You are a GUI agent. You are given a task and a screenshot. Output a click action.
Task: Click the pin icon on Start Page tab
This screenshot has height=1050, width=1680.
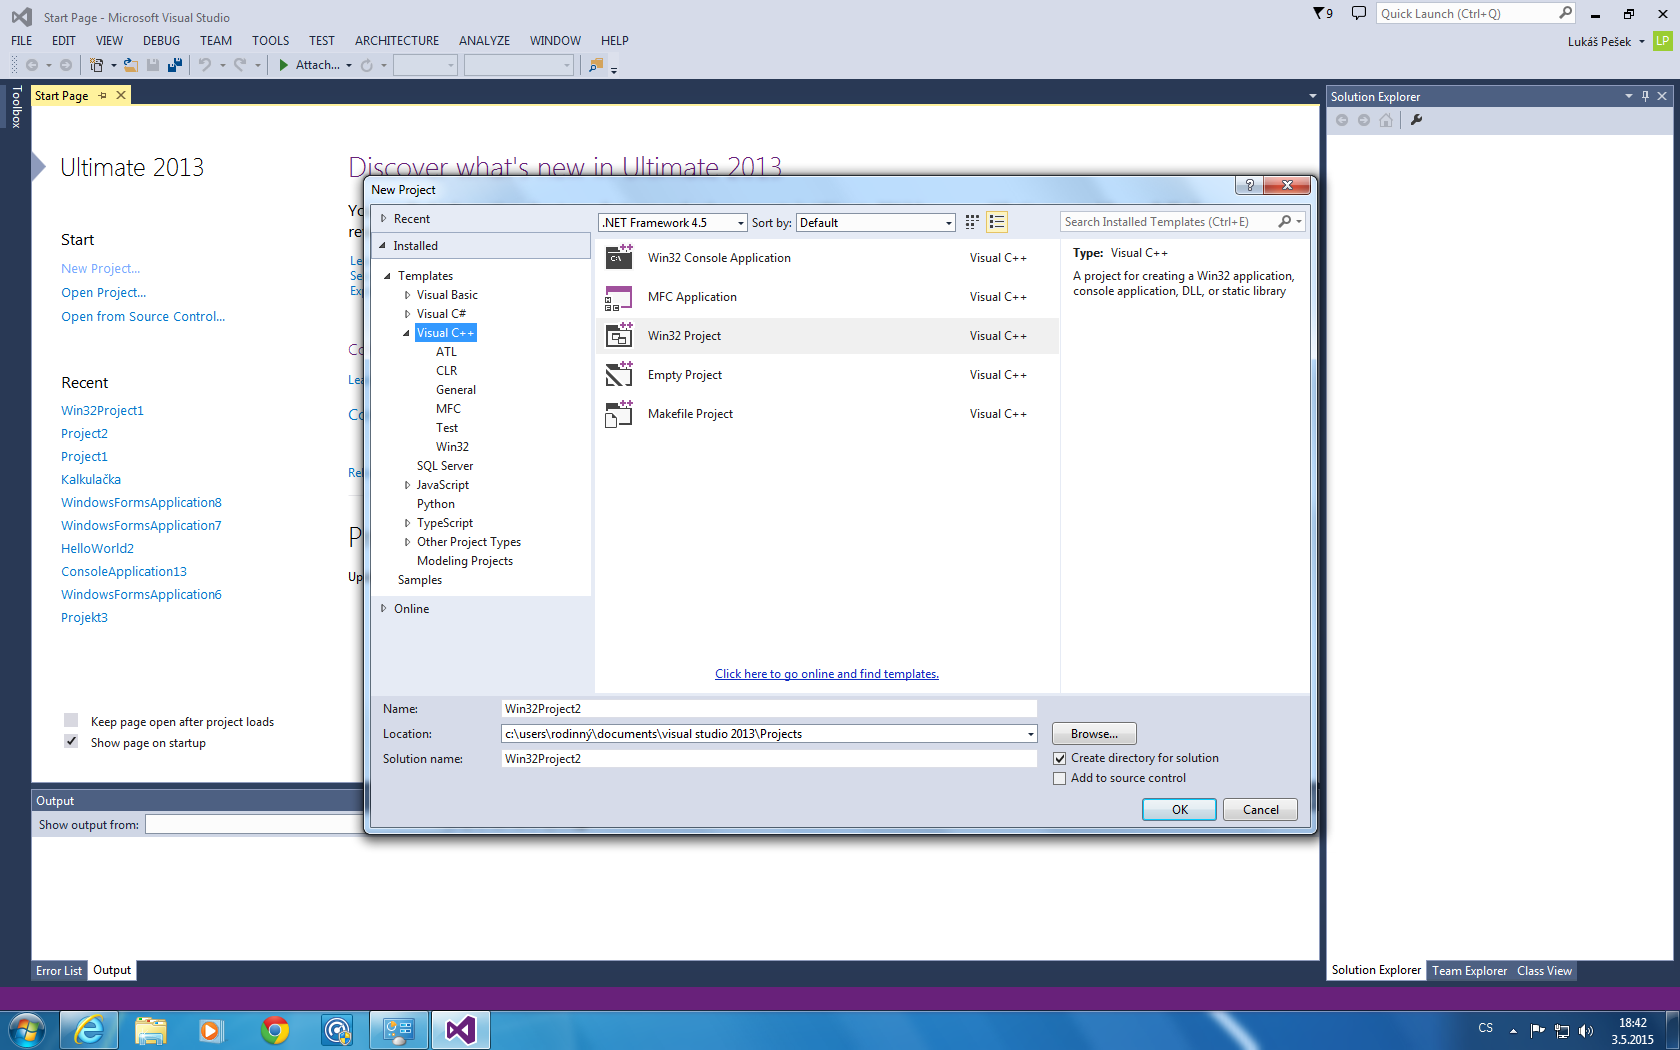(102, 96)
